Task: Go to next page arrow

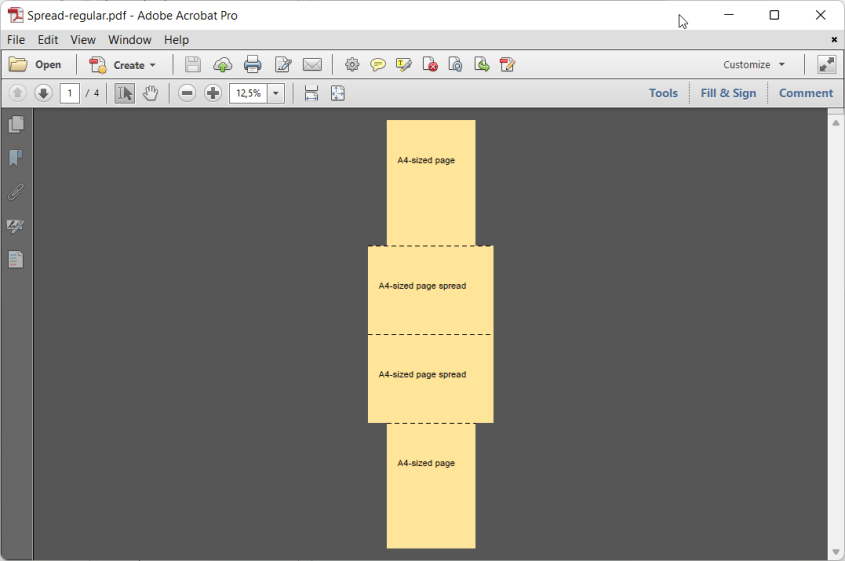Action: pos(43,93)
